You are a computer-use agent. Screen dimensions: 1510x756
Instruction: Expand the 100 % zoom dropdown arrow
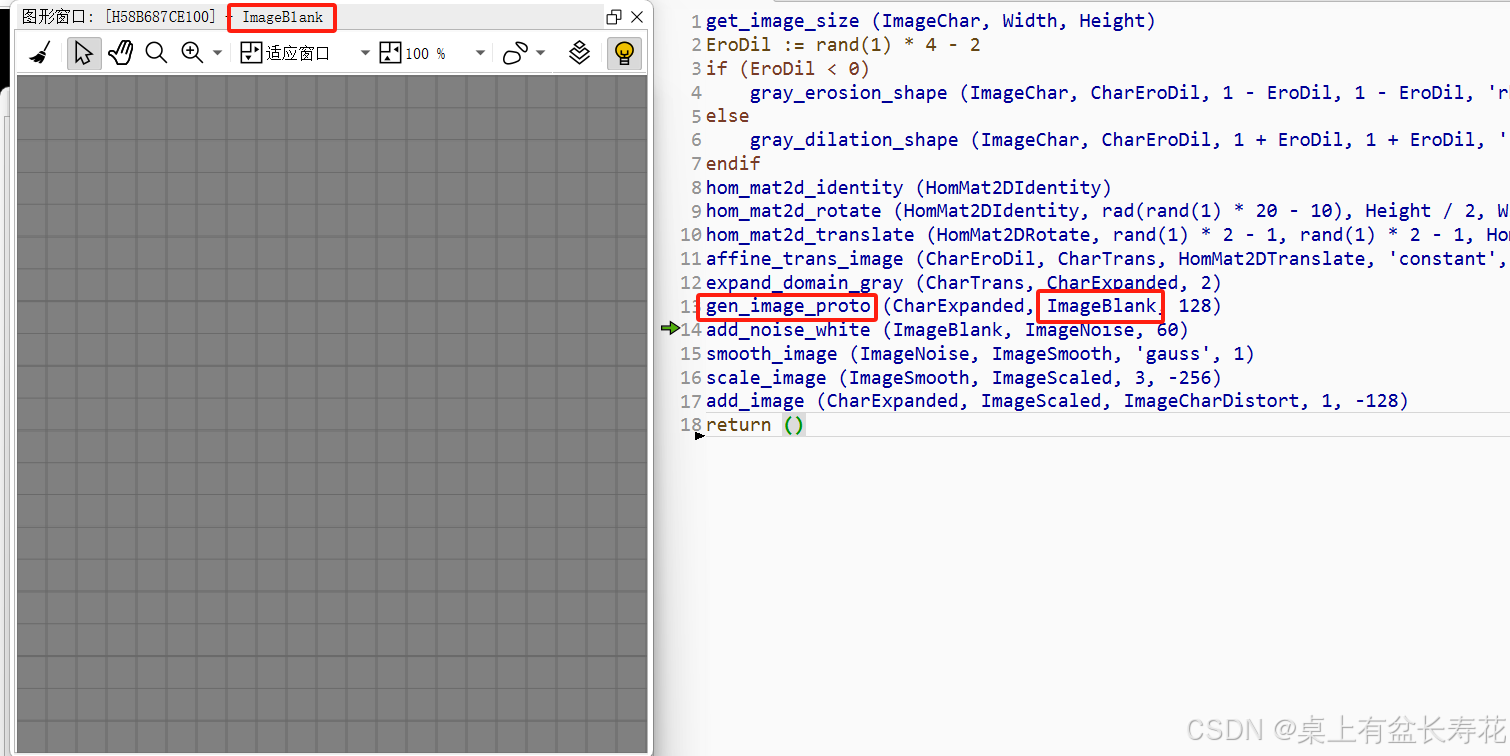(481, 53)
